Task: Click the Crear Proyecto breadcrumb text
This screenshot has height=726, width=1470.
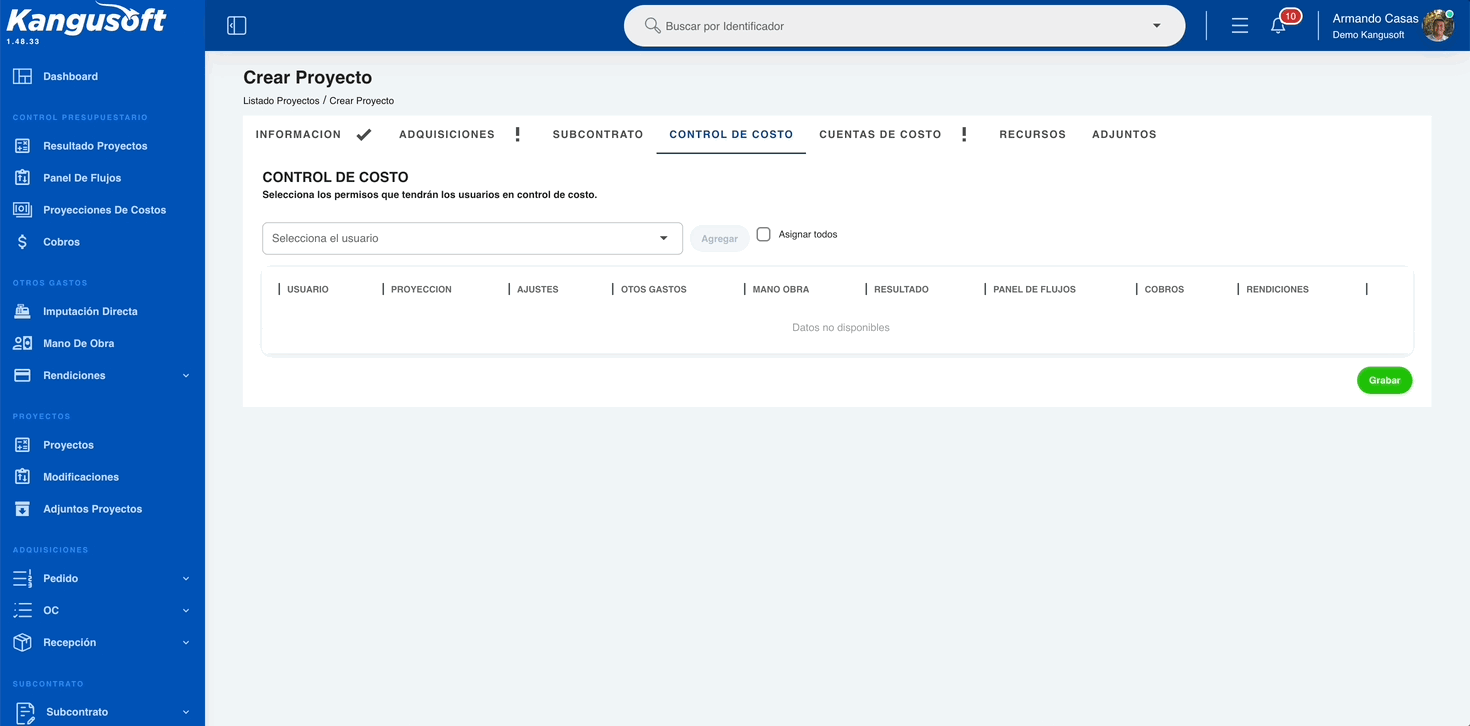Action: click(x=362, y=101)
